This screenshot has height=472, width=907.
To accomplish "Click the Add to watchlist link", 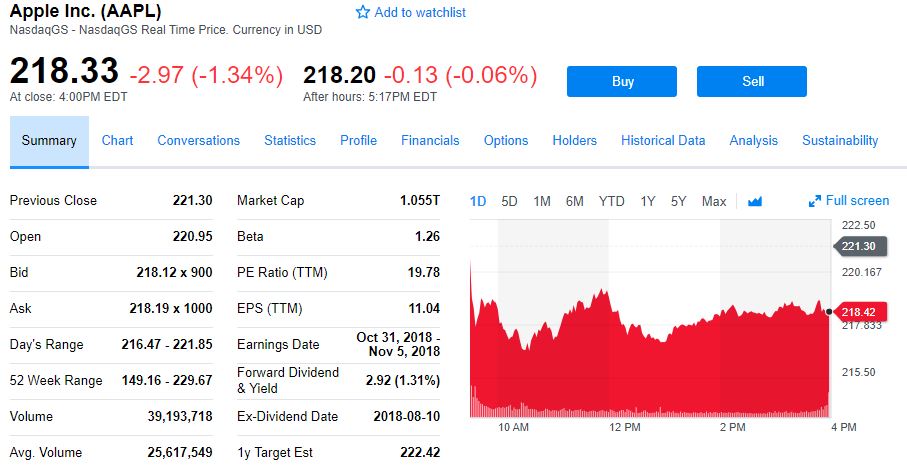I will [x=419, y=13].
